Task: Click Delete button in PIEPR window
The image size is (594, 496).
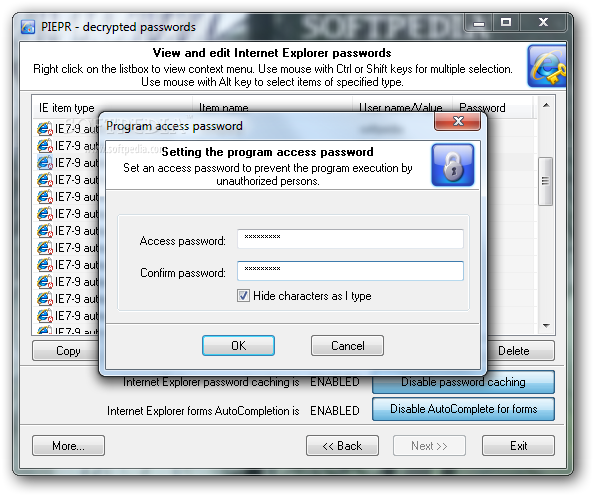Action: point(521,351)
